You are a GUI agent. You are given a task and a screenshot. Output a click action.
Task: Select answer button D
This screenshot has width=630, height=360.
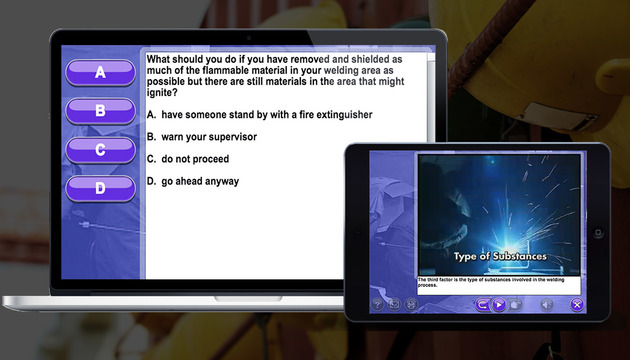100,188
